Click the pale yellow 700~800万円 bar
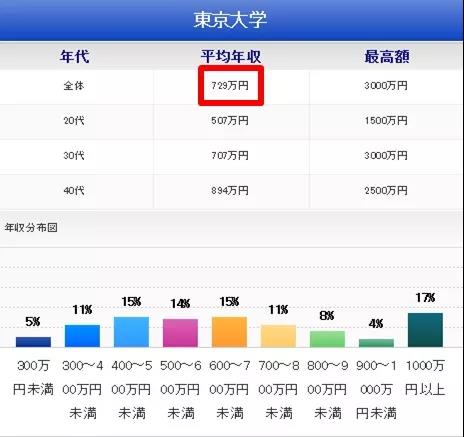The height and width of the screenshot is (437, 464). click(278, 336)
